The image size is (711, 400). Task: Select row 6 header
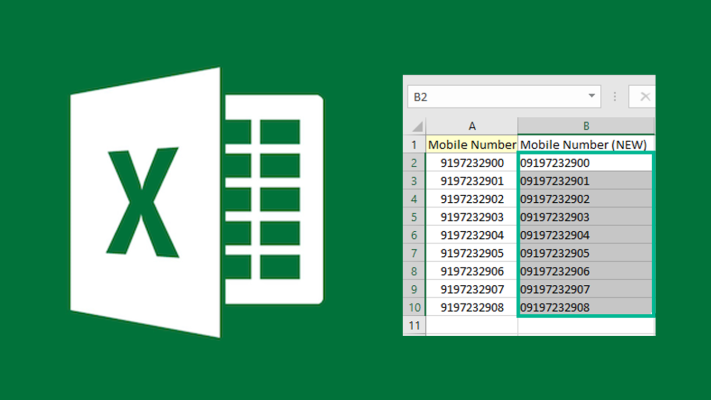coord(414,235)
